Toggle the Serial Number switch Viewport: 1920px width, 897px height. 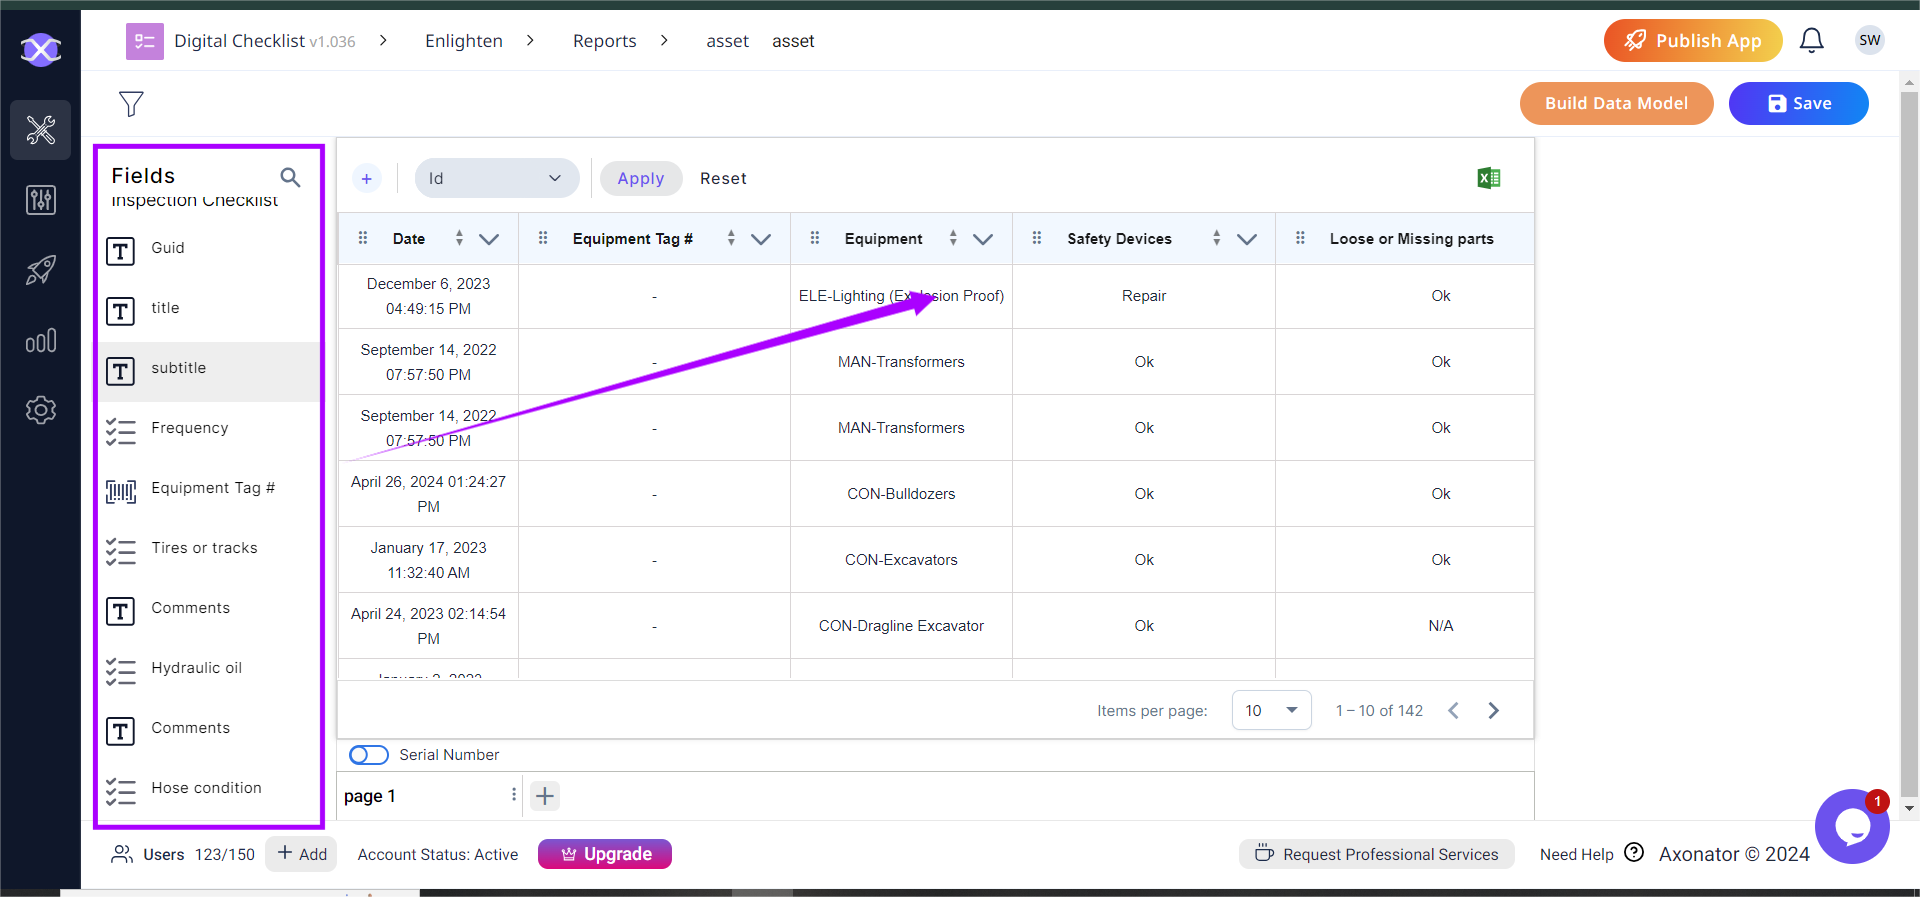[x=369, y=755]
